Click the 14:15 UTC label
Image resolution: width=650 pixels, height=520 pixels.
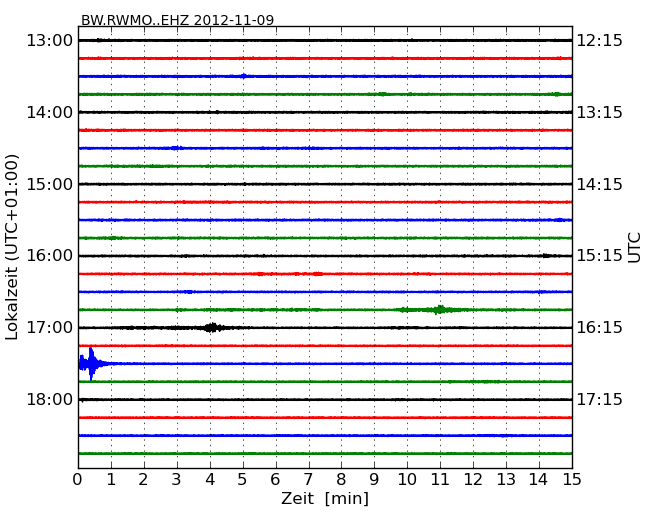click(x=600, y=184)
